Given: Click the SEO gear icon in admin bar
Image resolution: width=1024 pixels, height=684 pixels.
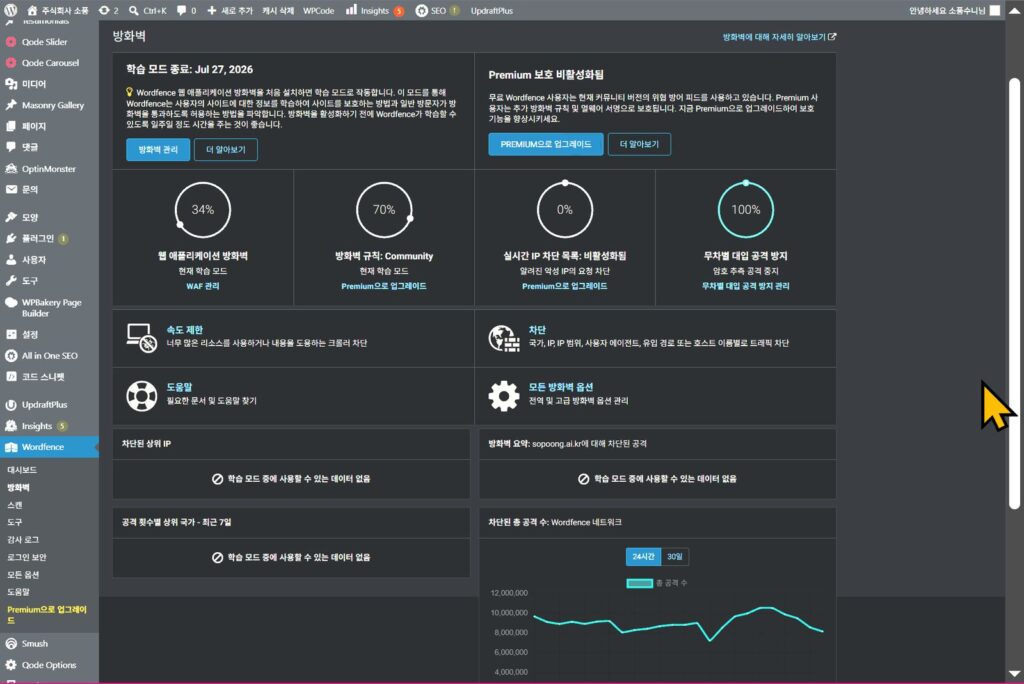Looking at the screenshot, I should pyautogui.click(x=421, y=10).
